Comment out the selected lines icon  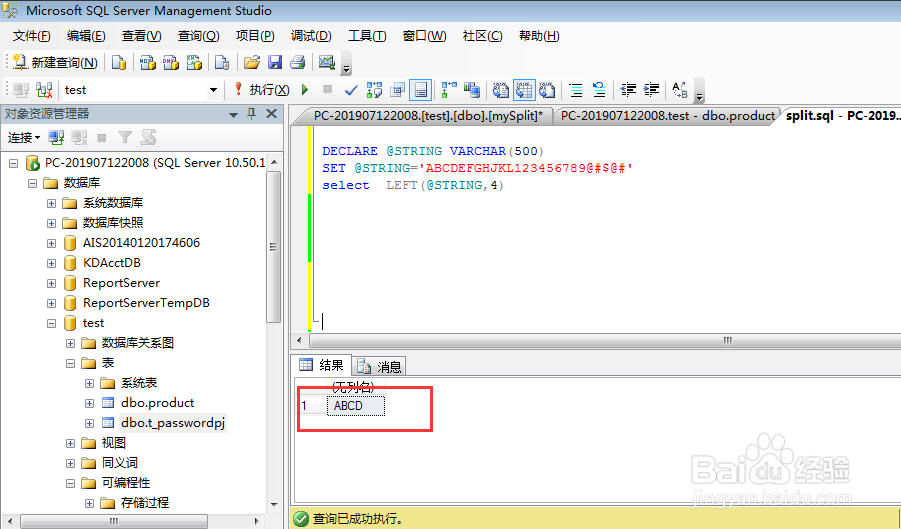(575, 90)
